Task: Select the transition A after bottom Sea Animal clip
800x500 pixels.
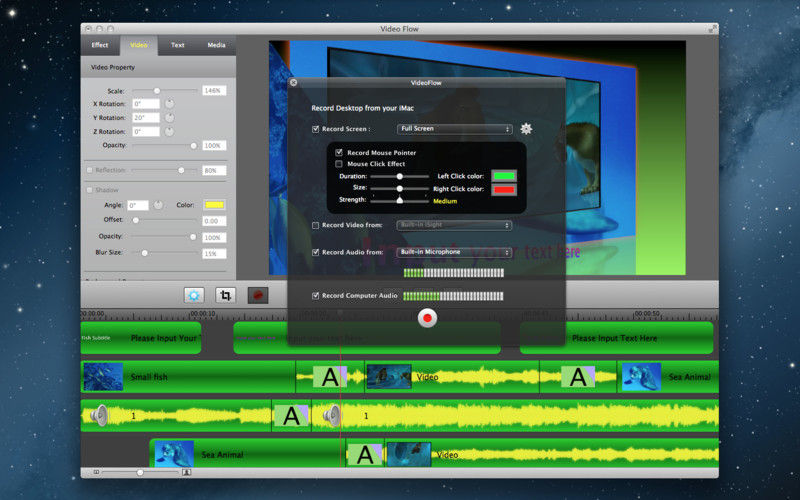Action: pyautogui.click(x=365, y=455)
